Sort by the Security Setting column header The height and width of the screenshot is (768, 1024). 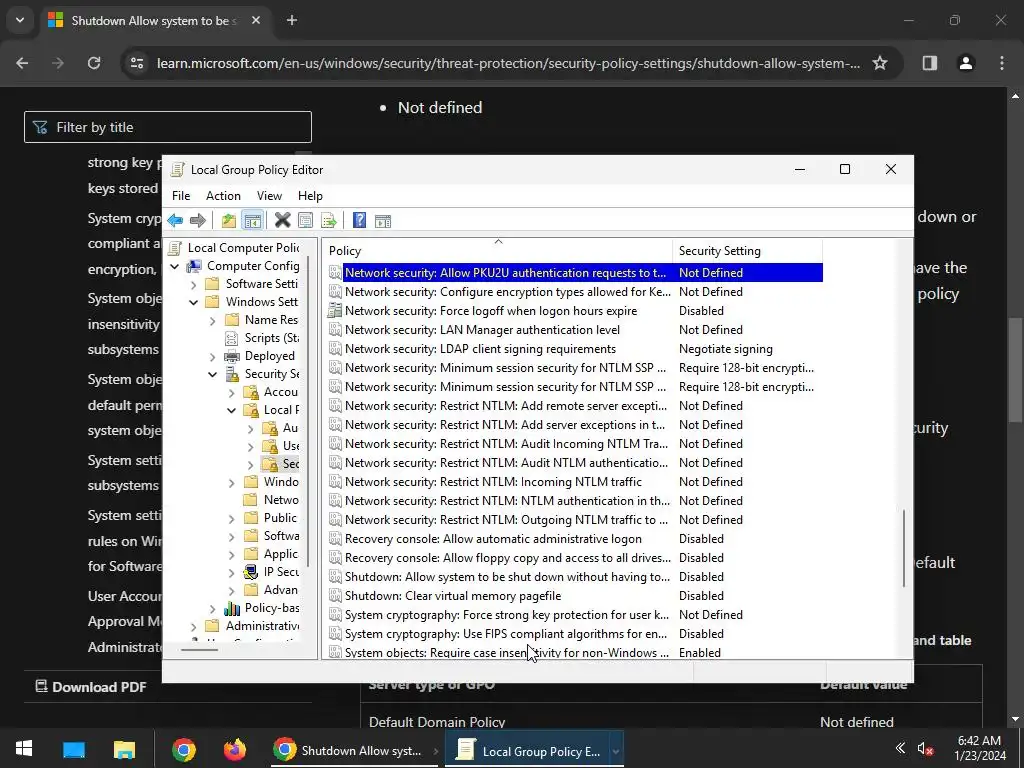click(747, 251)
